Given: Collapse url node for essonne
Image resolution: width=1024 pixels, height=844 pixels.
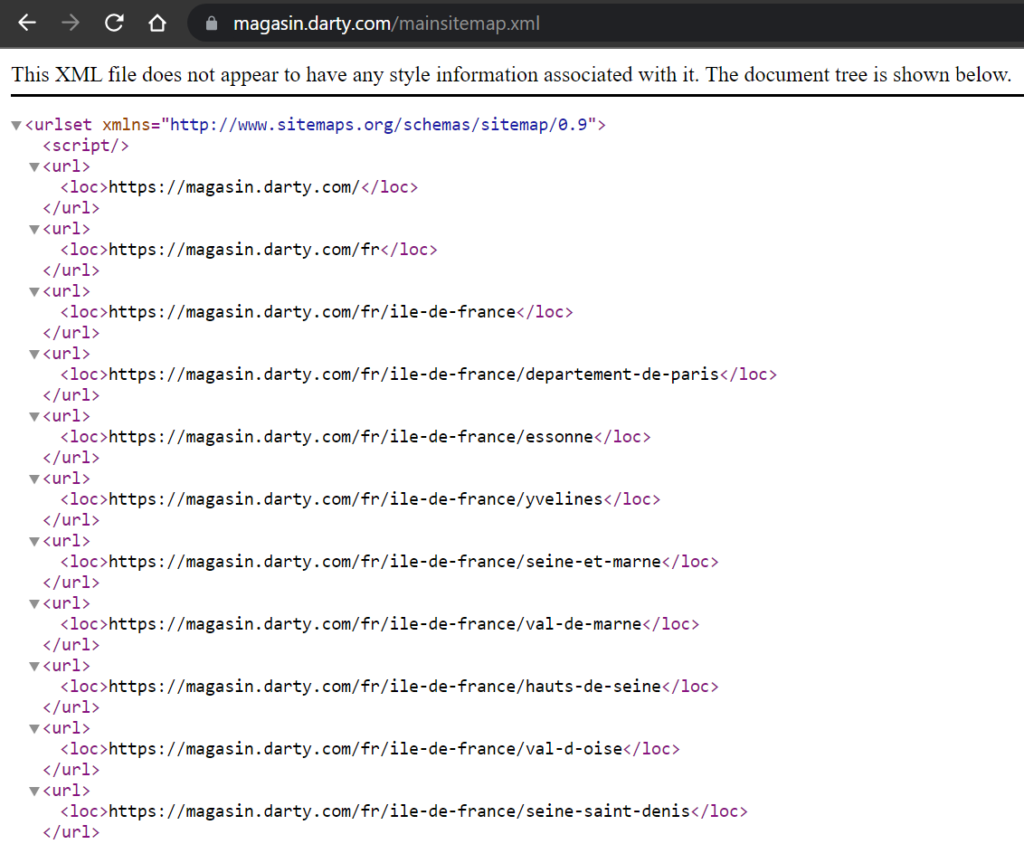Looking at the screenshot, I should click(x=35, y=417).
